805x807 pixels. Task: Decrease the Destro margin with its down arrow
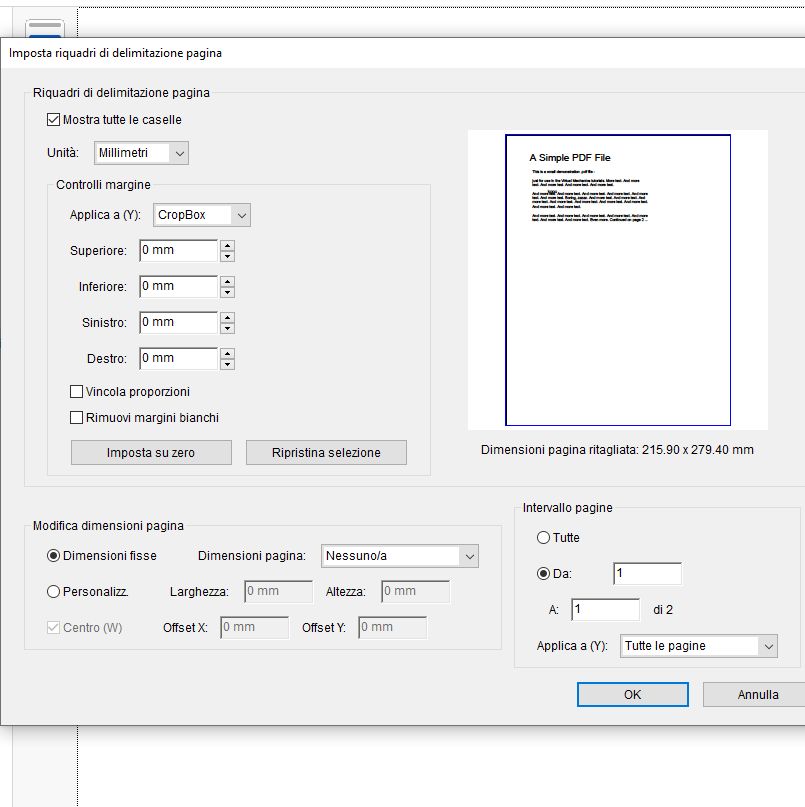click(x=229, y=363)
